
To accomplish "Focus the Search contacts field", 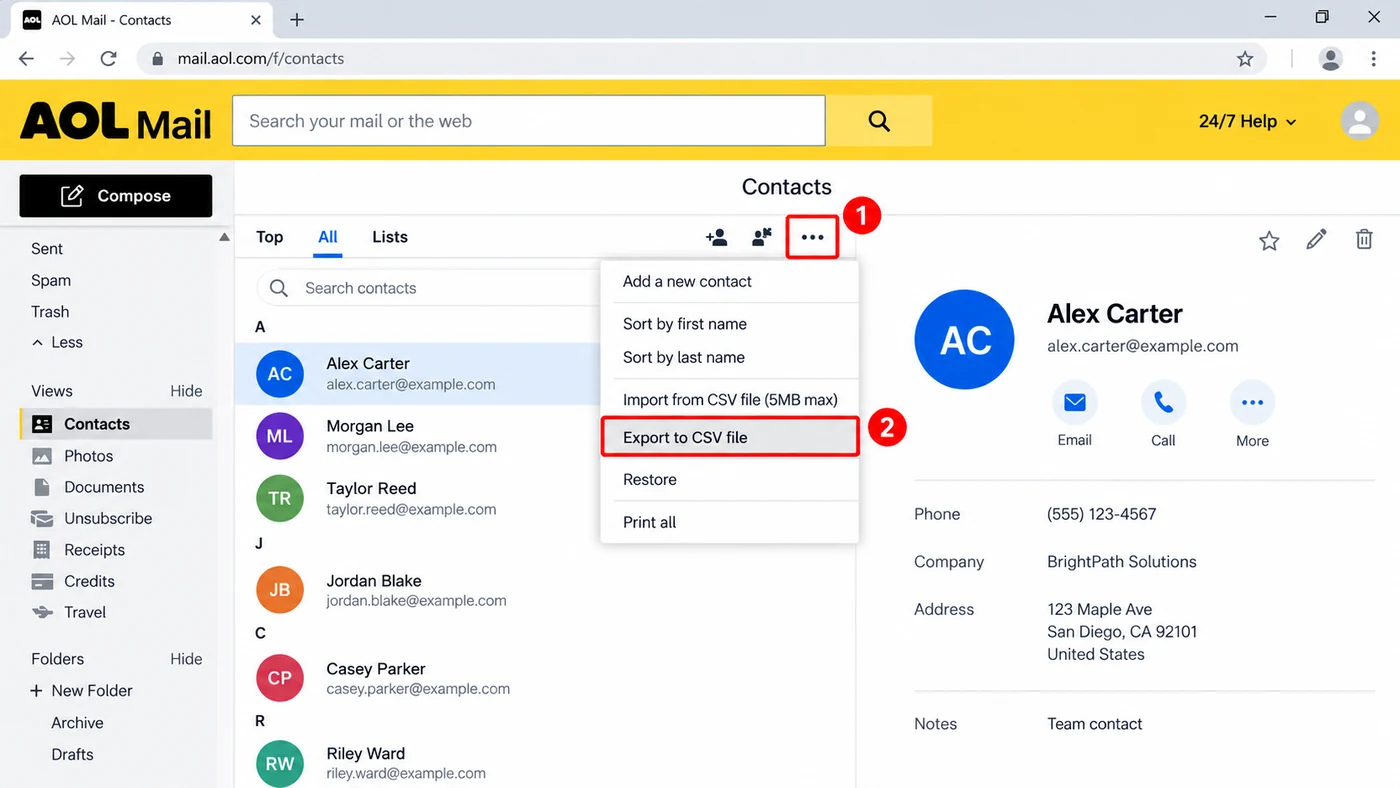I will pos(430,288).
